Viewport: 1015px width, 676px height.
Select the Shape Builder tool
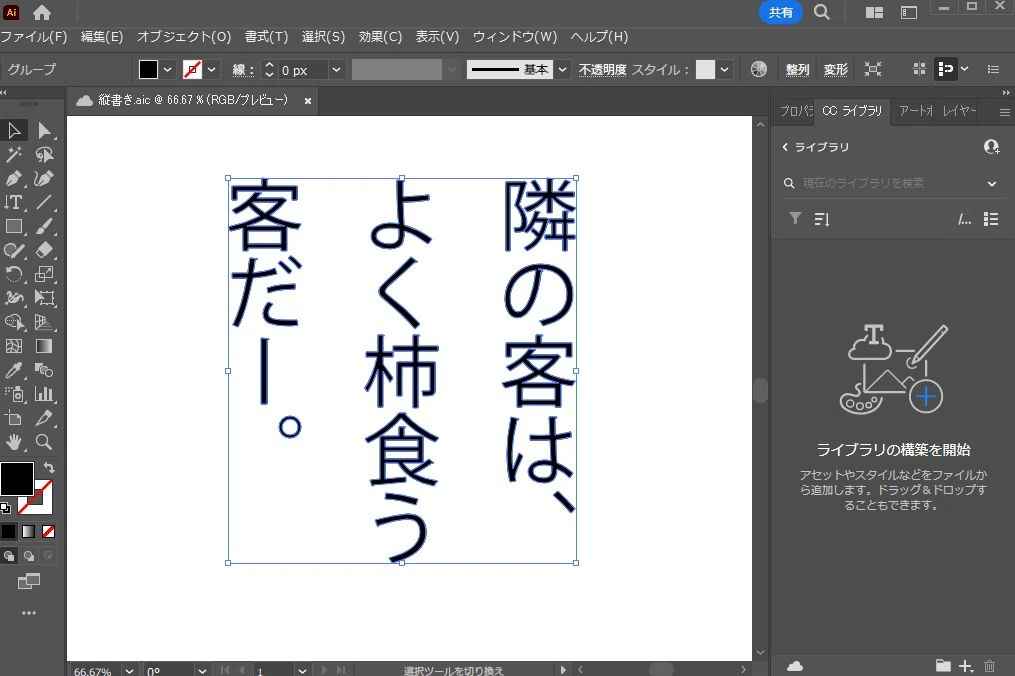click(14, 322)
